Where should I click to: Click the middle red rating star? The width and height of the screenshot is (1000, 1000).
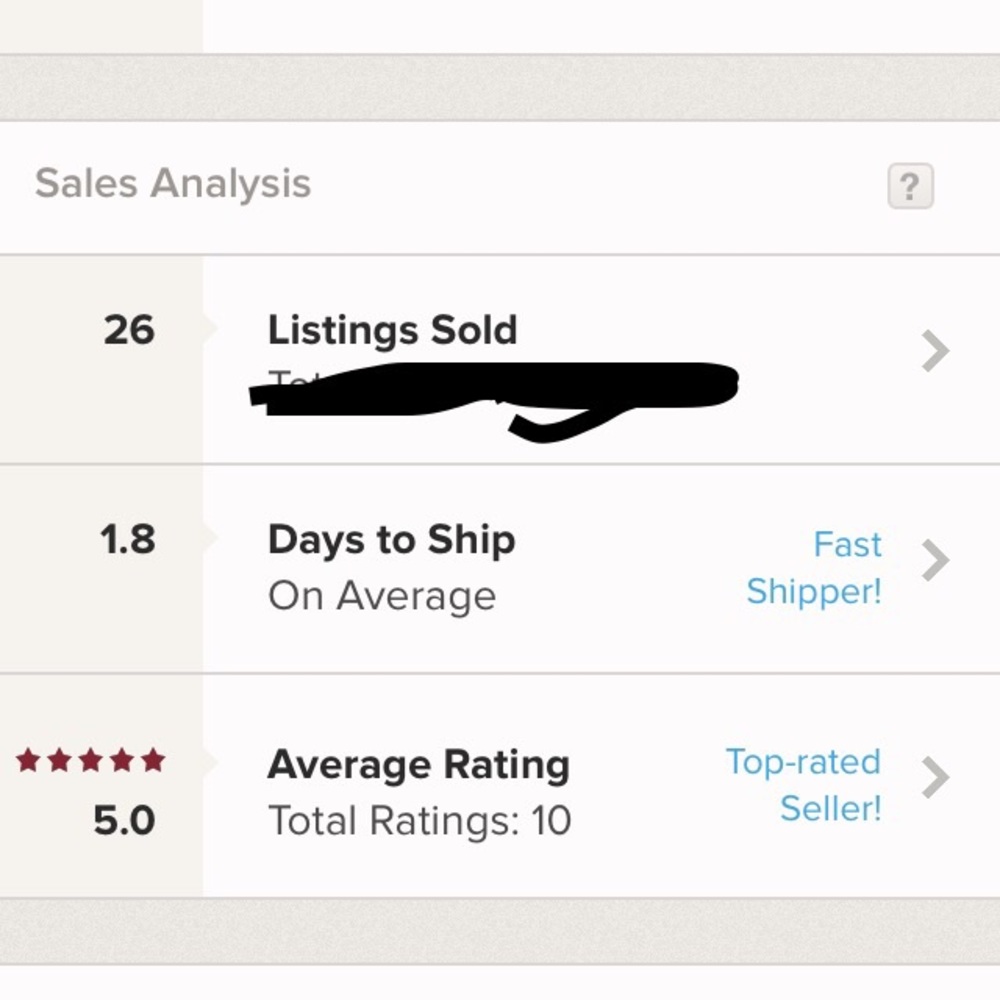(91, 761)
